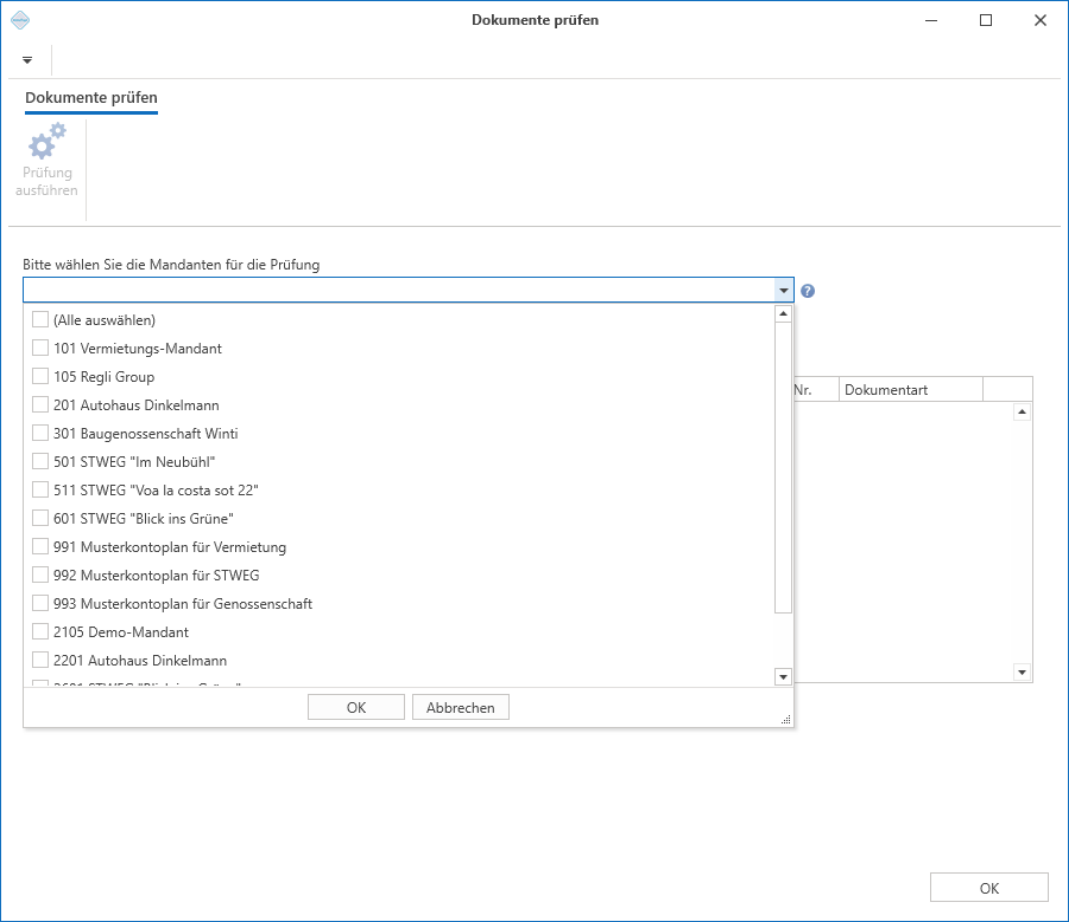
Task: Click the Prüfung ausführen gear icon
Action: pyautogui.click(x=47, y=140)
